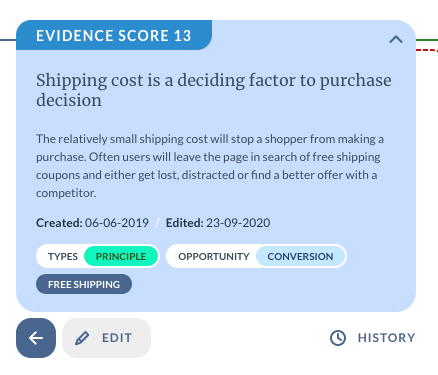
Task: Click the description paragraph text
Action: coord(210,166)
